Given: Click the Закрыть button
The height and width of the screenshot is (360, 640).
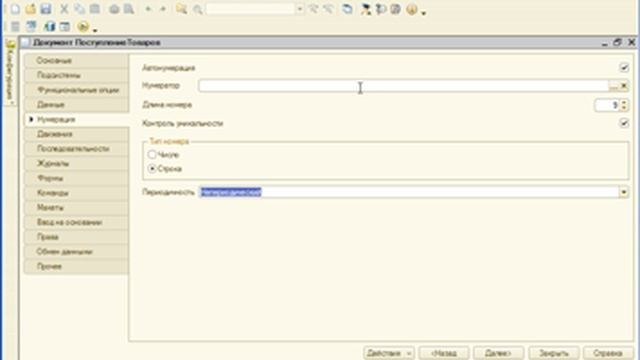Looking at the screenshot, I should tap(553, 353).
